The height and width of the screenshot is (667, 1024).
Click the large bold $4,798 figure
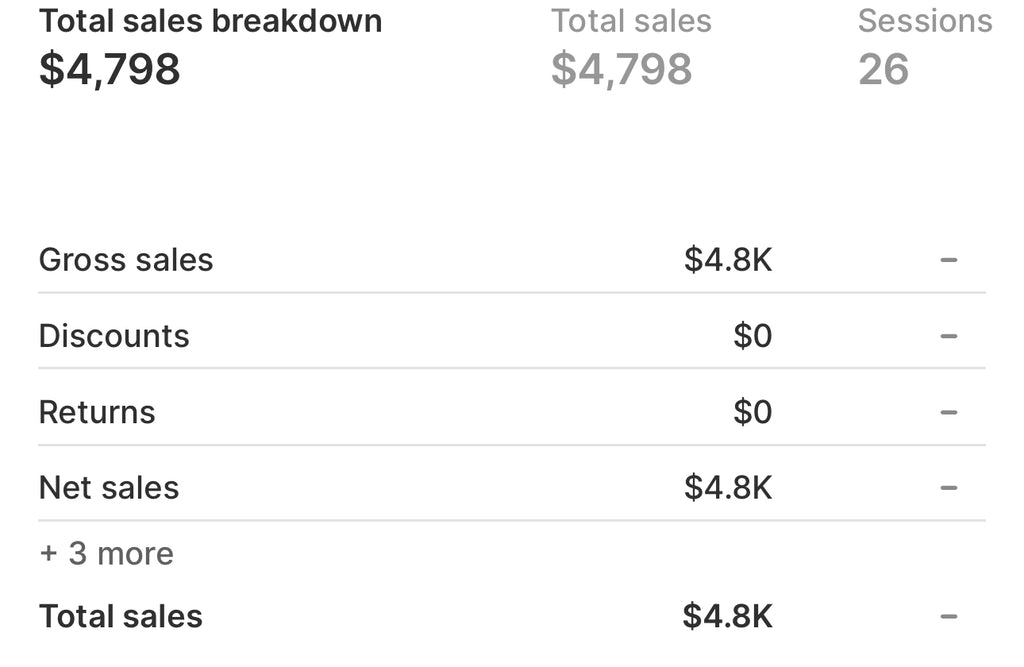click(110, 70)
